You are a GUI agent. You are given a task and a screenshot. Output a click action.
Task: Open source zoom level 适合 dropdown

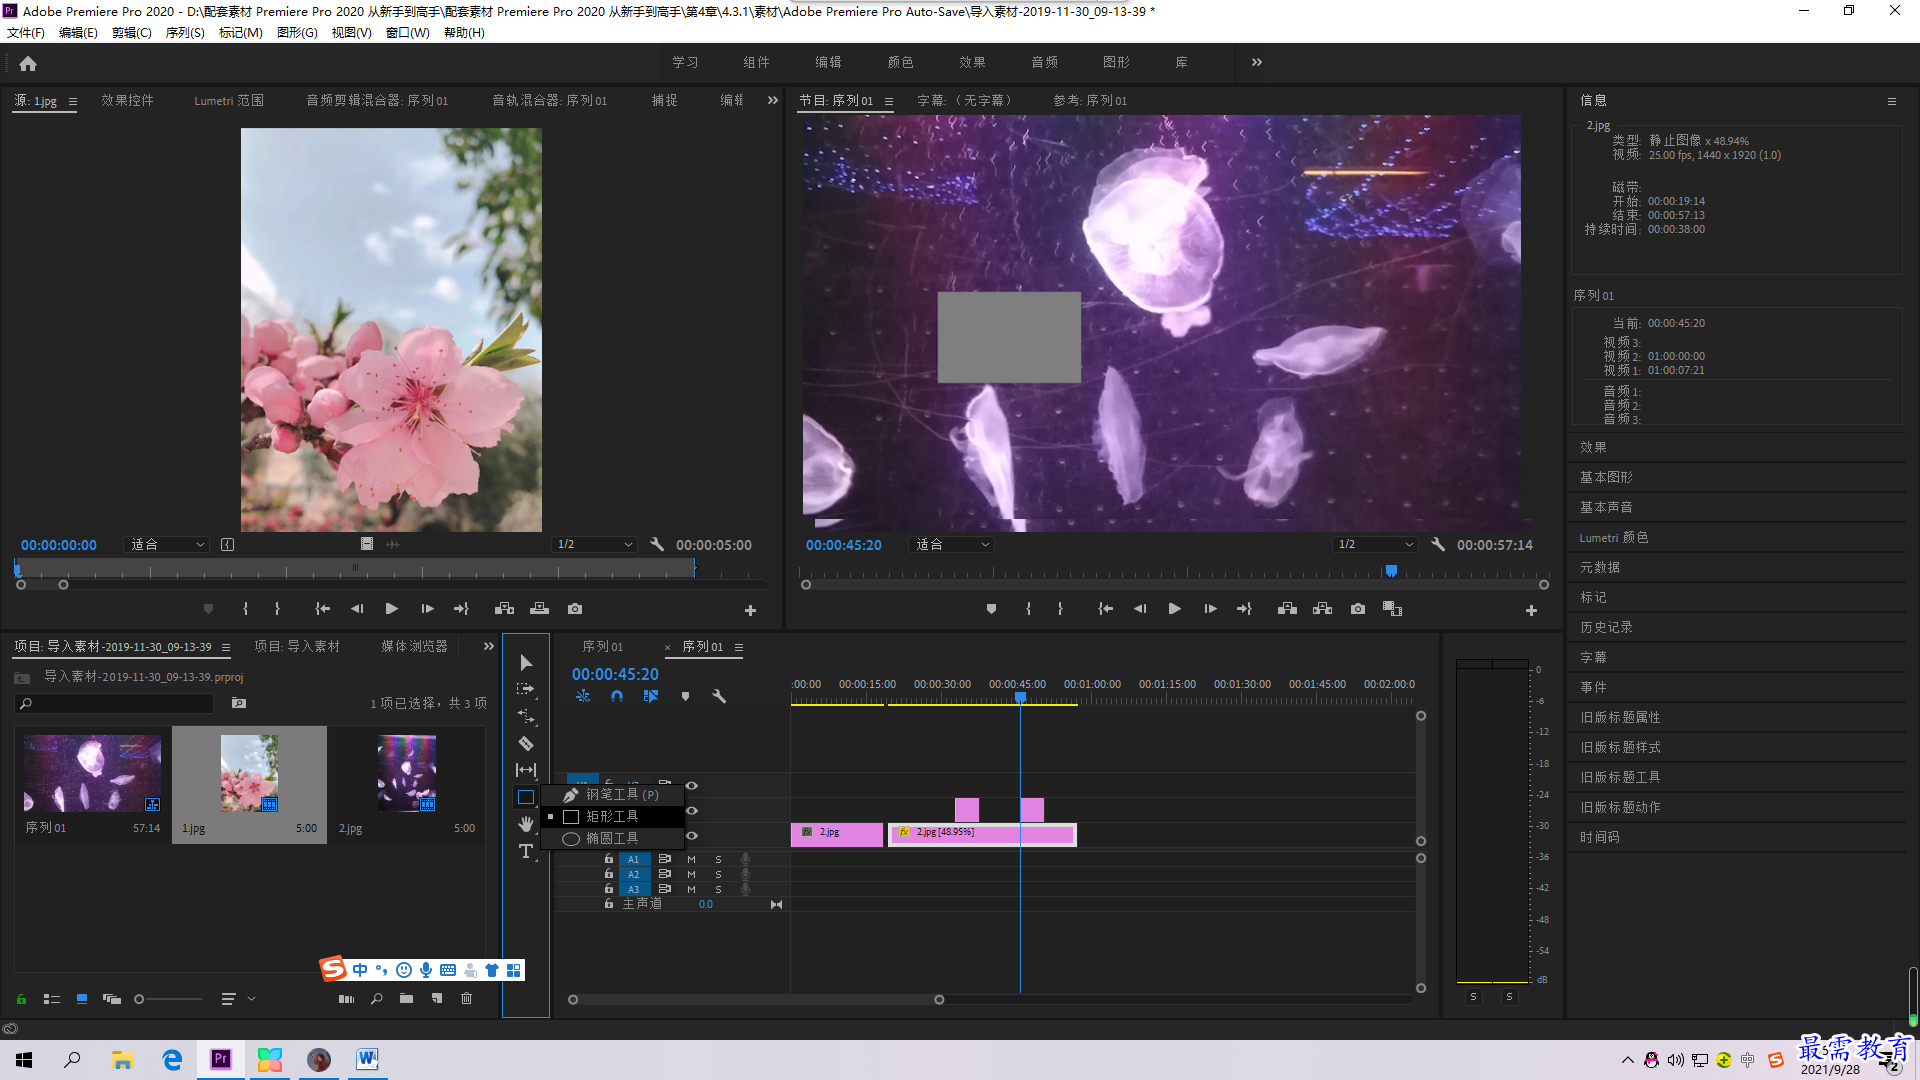167,545
